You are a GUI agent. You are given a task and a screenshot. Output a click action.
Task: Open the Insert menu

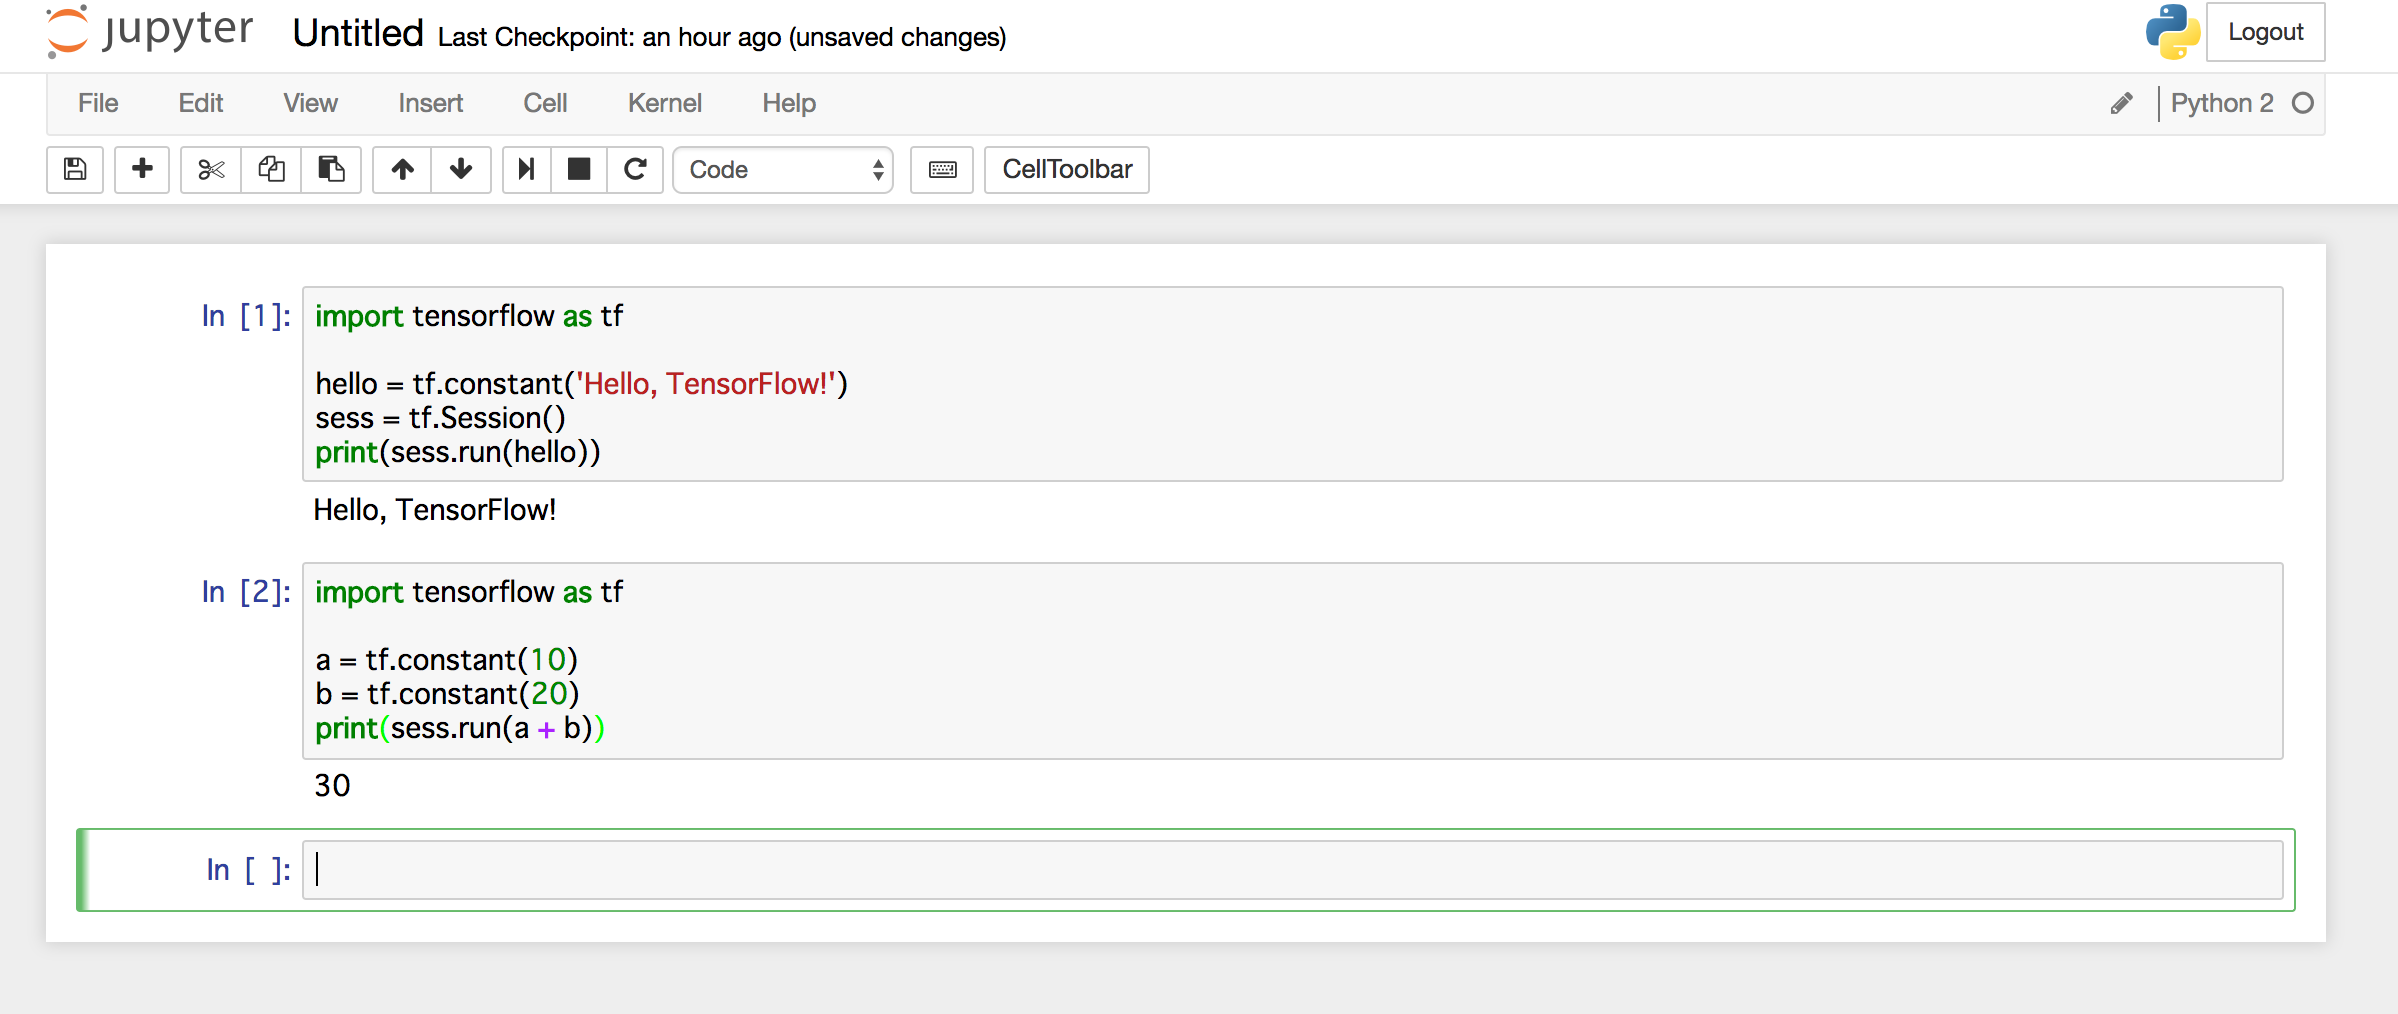431,103
